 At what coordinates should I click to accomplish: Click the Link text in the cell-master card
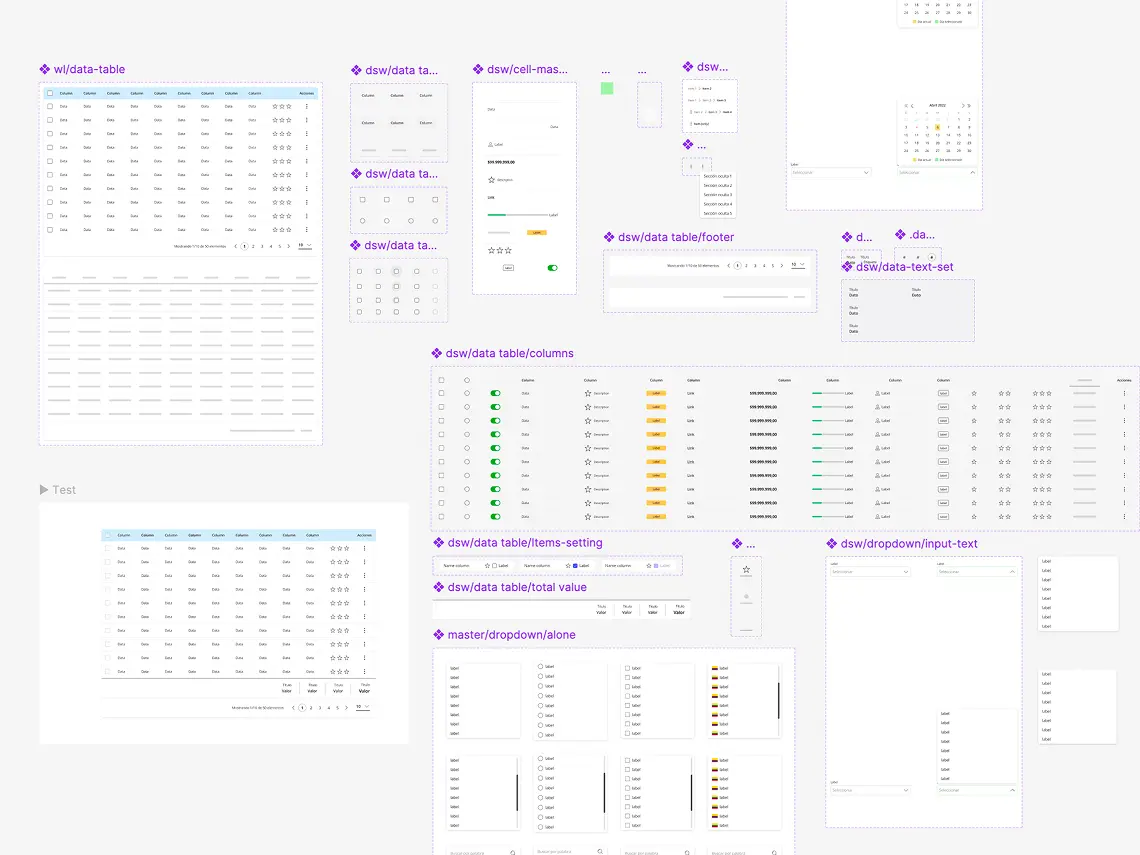point(489,197)
